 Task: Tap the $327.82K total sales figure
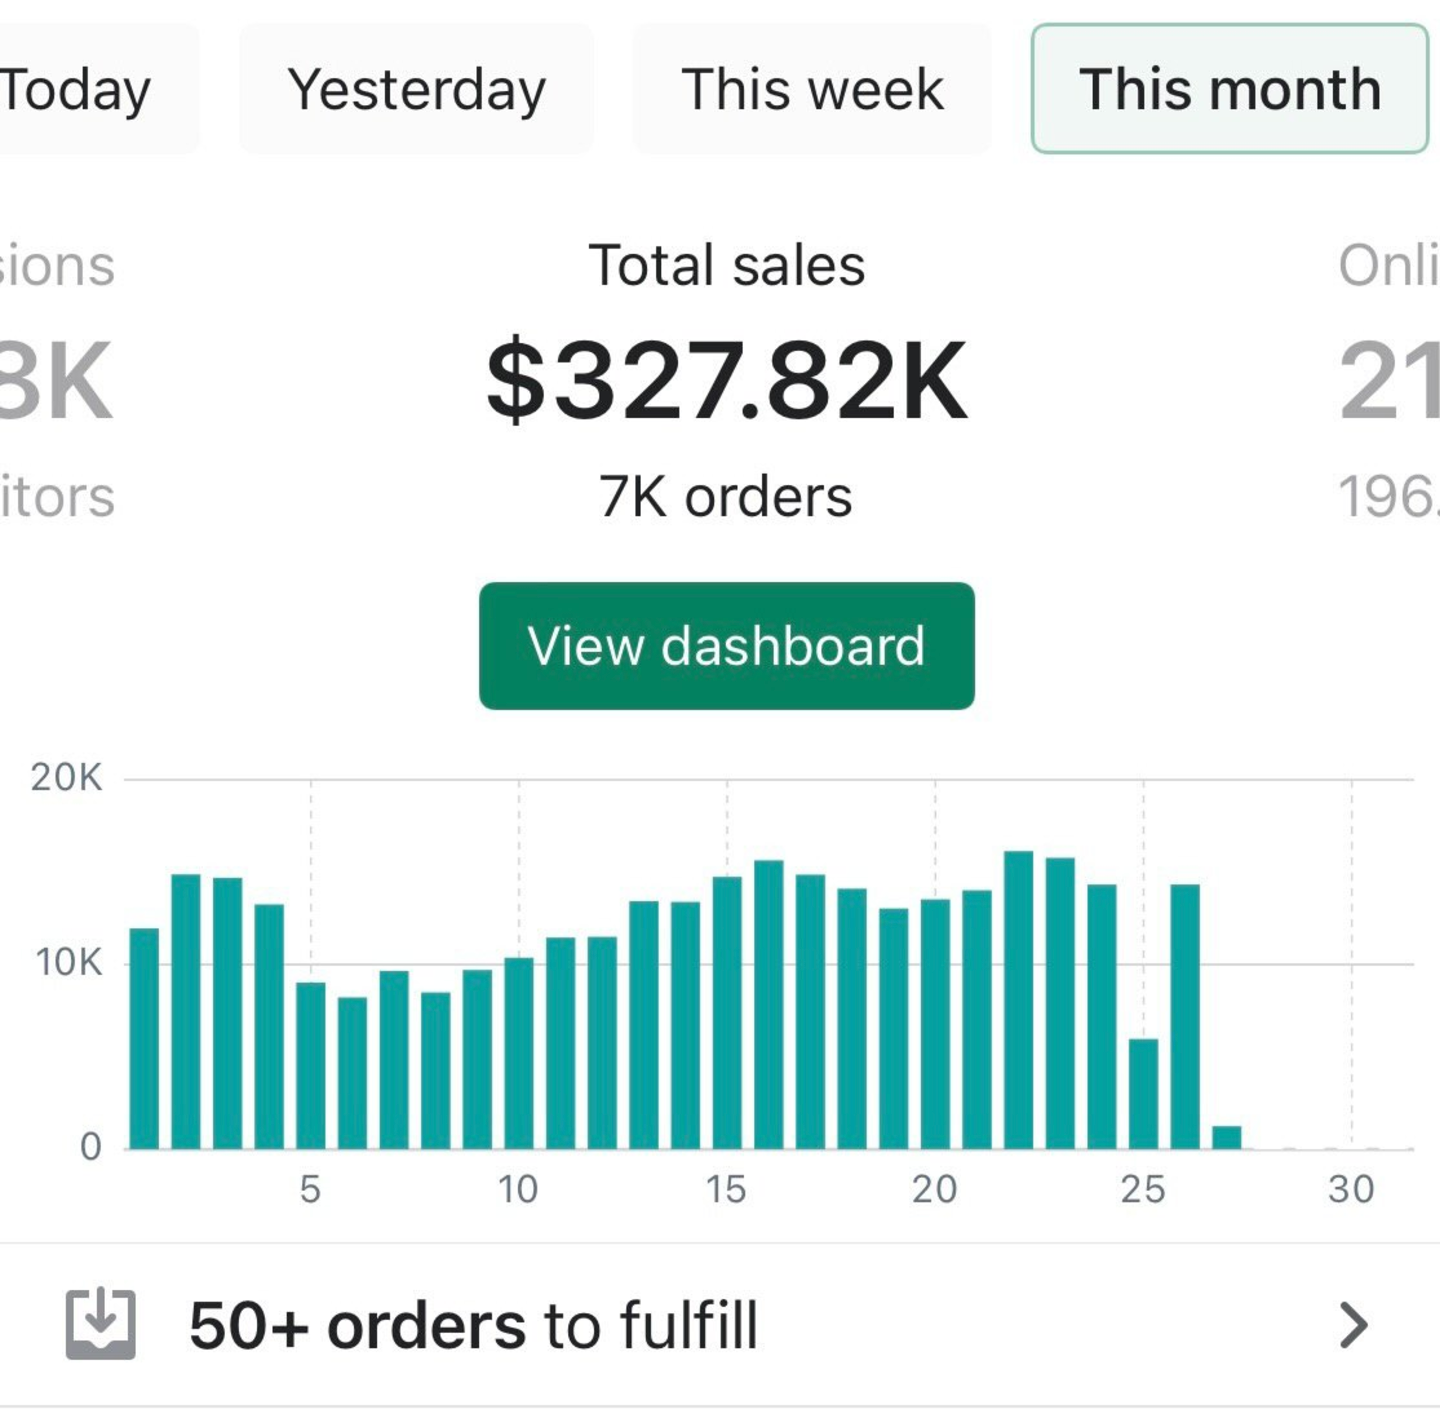tap(727, 380)
